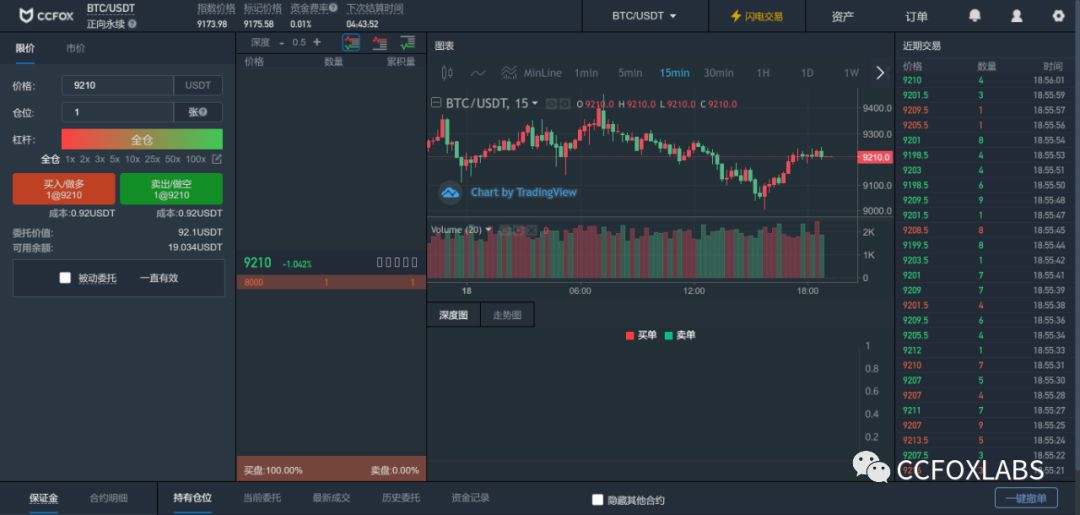Image resolution: width=1080 pixels, height=515 pixels.
Task: Select 100x leverage
Action: tap(196, 159)
